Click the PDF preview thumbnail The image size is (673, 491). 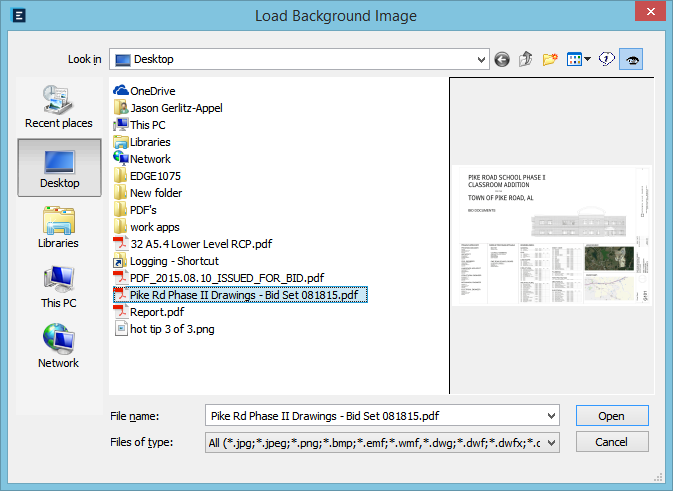point(551,236)
